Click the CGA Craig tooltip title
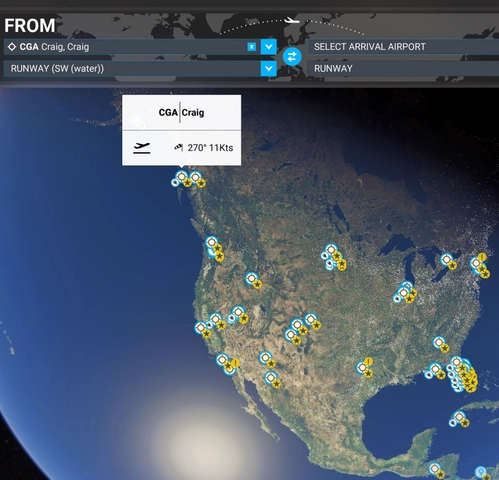Viewport: 499px width, 480px height. (x=181, y=113)
